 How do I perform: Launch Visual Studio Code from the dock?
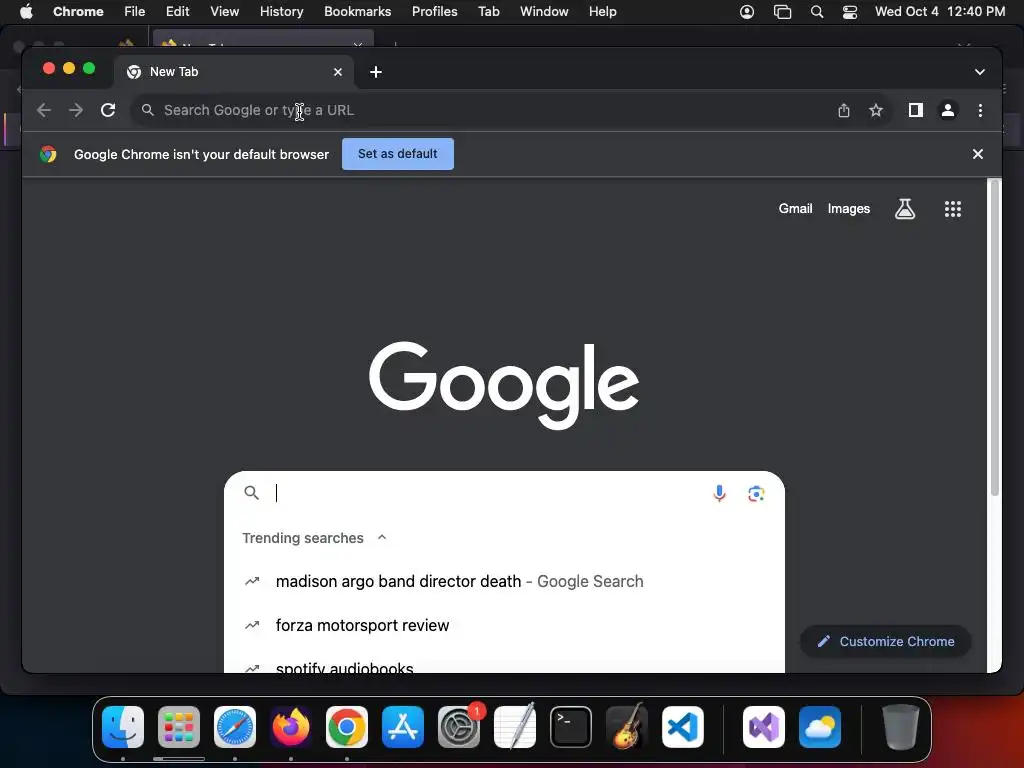683,727
